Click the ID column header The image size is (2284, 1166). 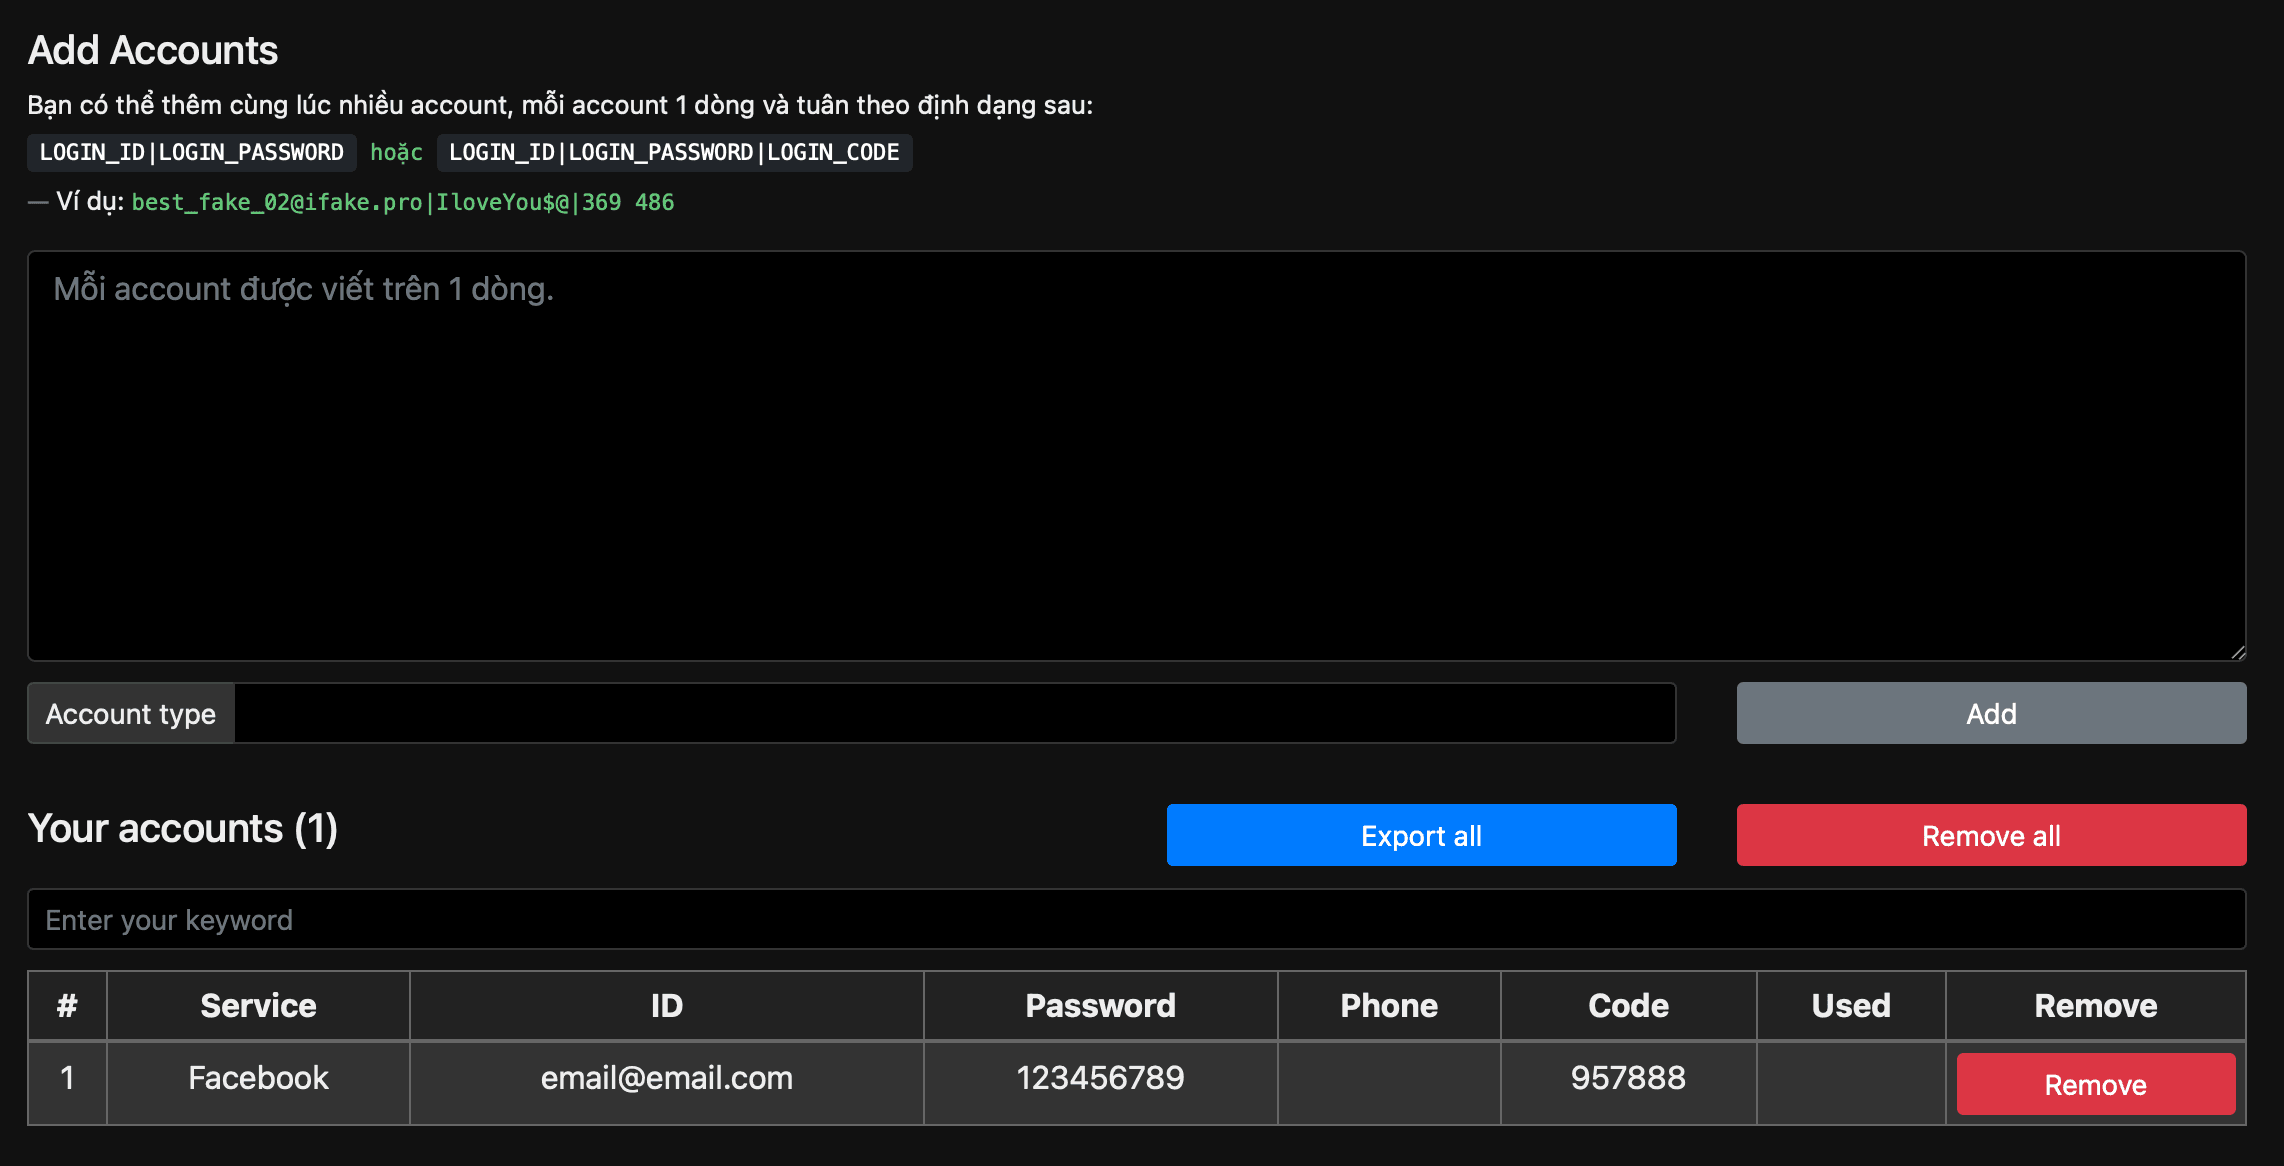pos(666,1005)
